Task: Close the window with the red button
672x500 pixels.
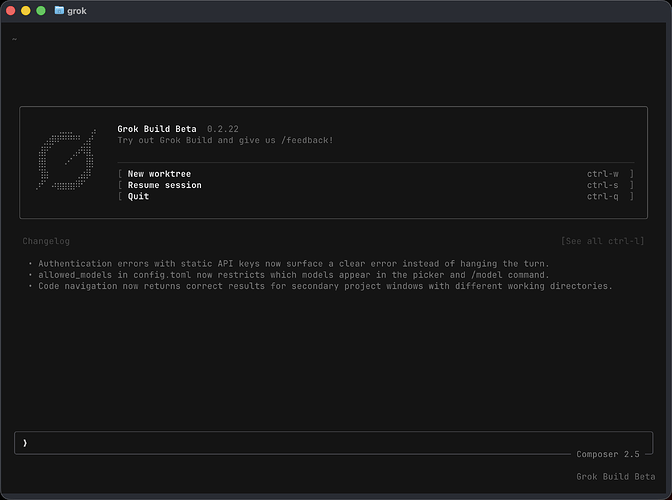Action: tap(11, 11)
